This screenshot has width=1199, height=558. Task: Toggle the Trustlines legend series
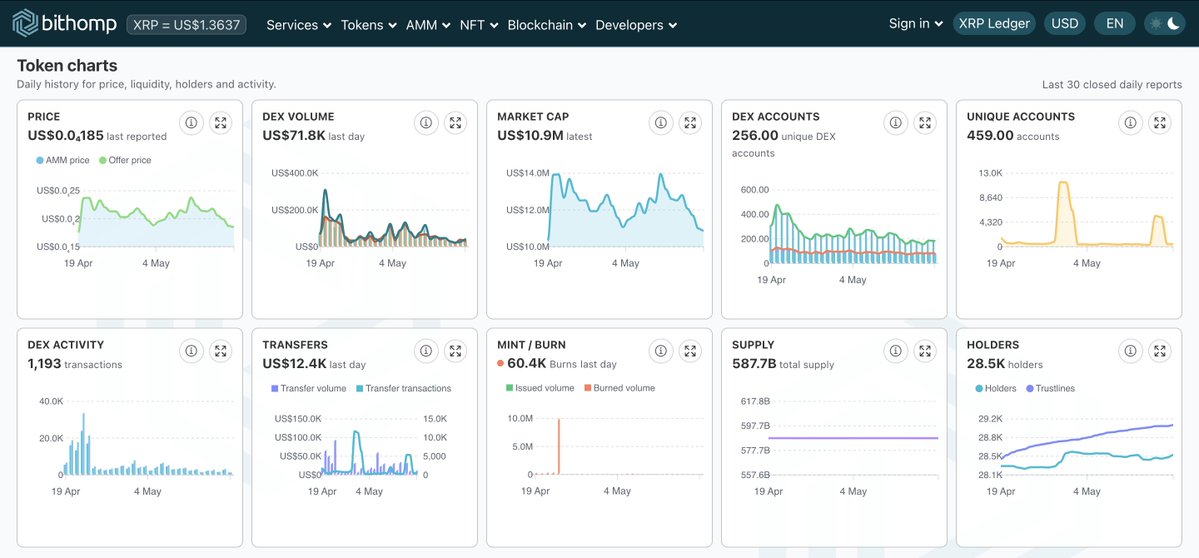pyautogui.click(x=1051, y=388)
